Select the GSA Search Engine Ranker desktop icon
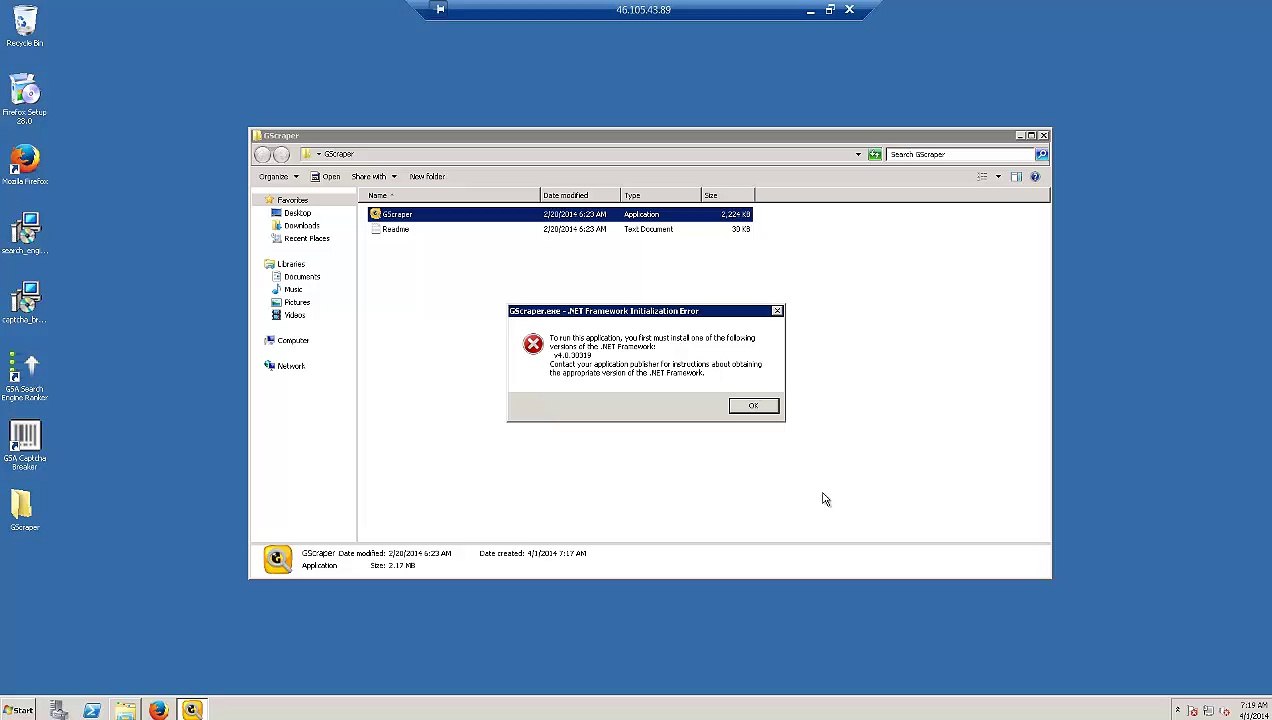The height and width of the screenshot is (720, 1272). click(24, 376)
